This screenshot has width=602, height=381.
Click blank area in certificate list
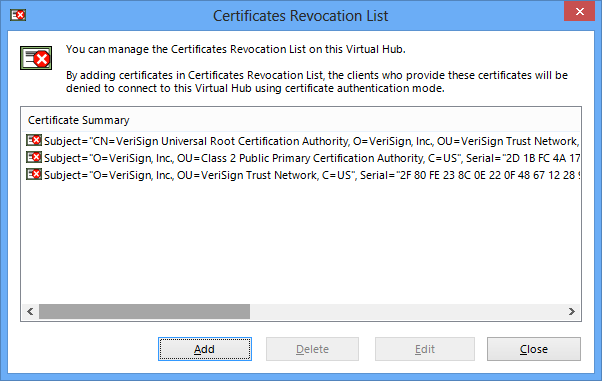(x=300, y=242)
